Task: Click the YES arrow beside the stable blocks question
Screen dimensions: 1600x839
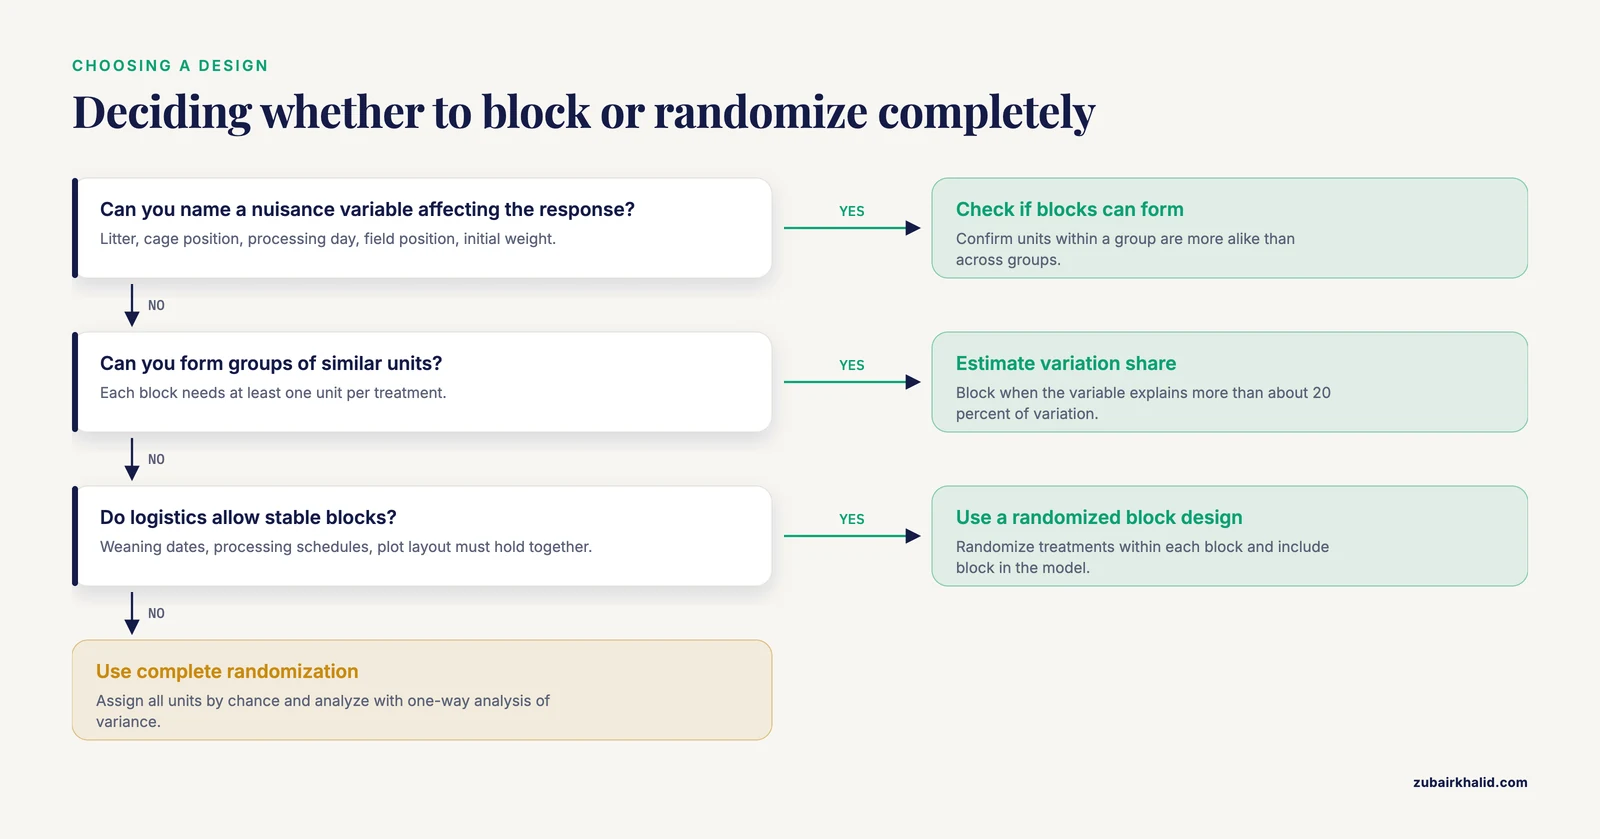Action: click(x=852, y=536)
